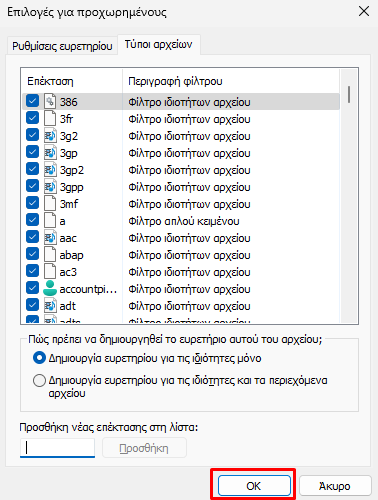This screenshot has height=500, width=378.
Task: Uncheck the adt extension checkbox
Action: (x=32, y=305)
